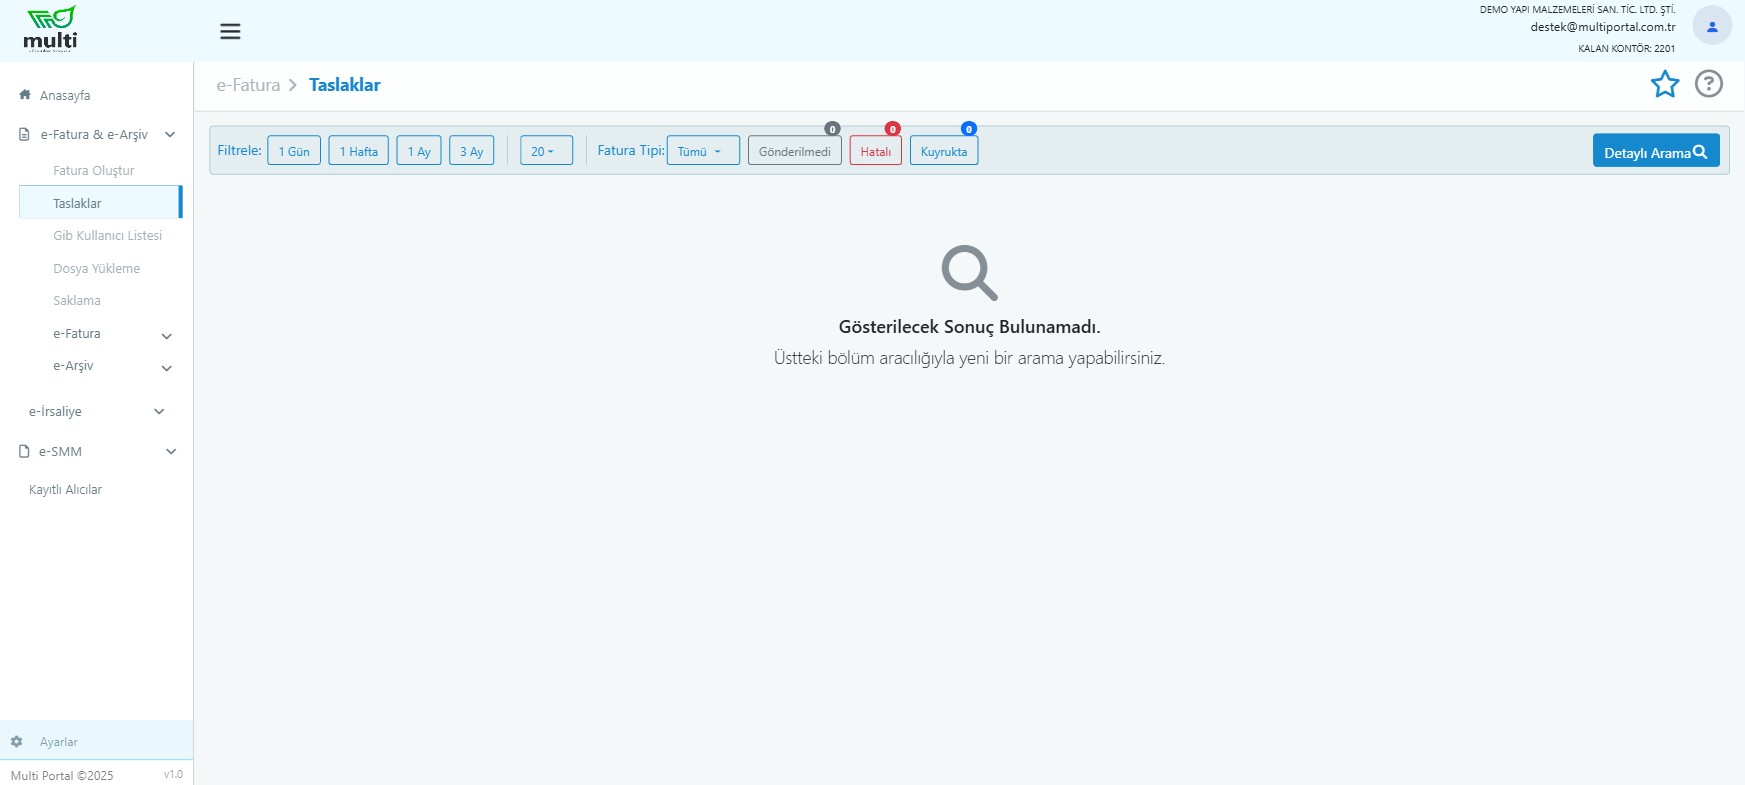Filter by 1 Ay
This screenshot has height=785, width=1745.
(x=419, y=150)
